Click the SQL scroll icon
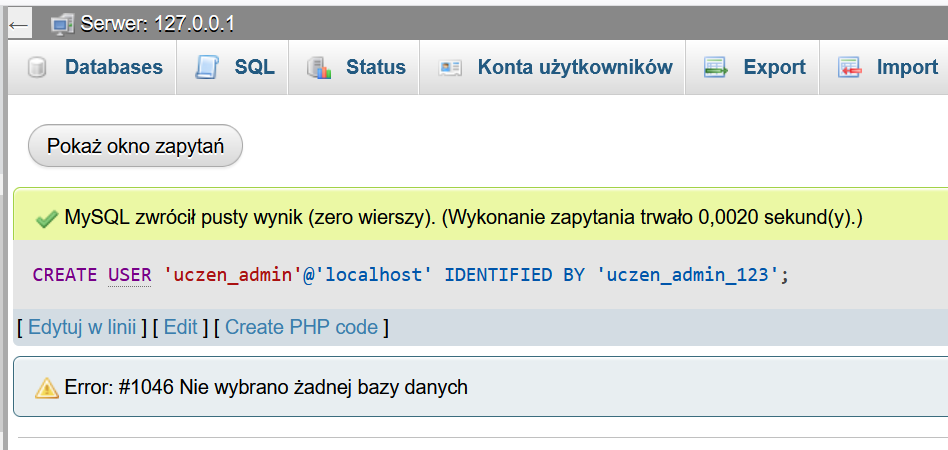The width and height of the screenshot is (948, 450). 207,68
